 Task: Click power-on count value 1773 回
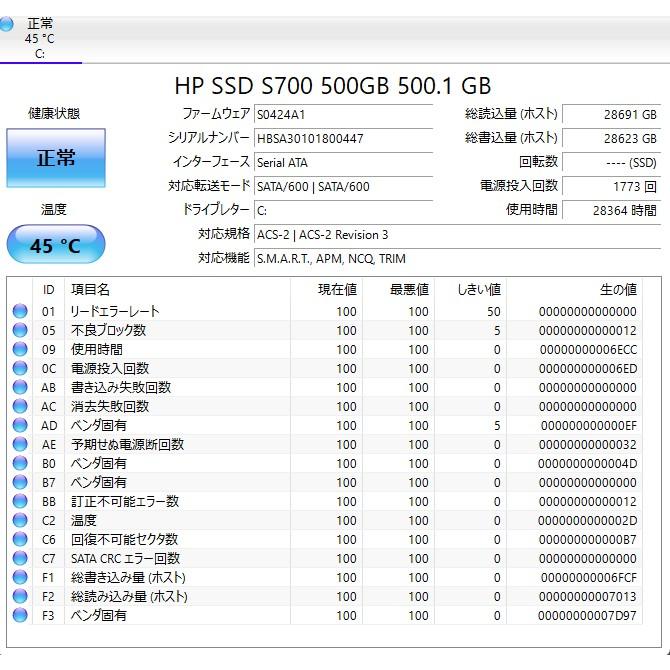612,186
